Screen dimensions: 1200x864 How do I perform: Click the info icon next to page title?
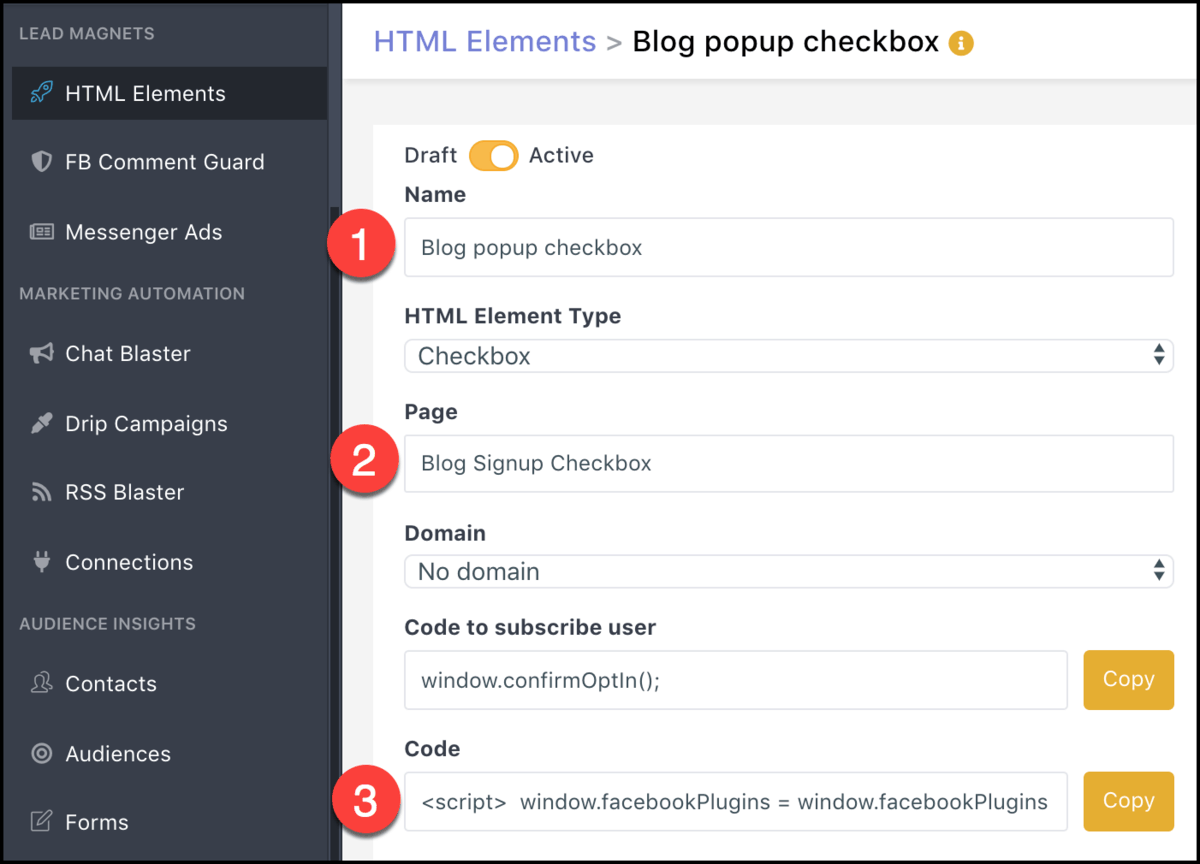[960, 43]
